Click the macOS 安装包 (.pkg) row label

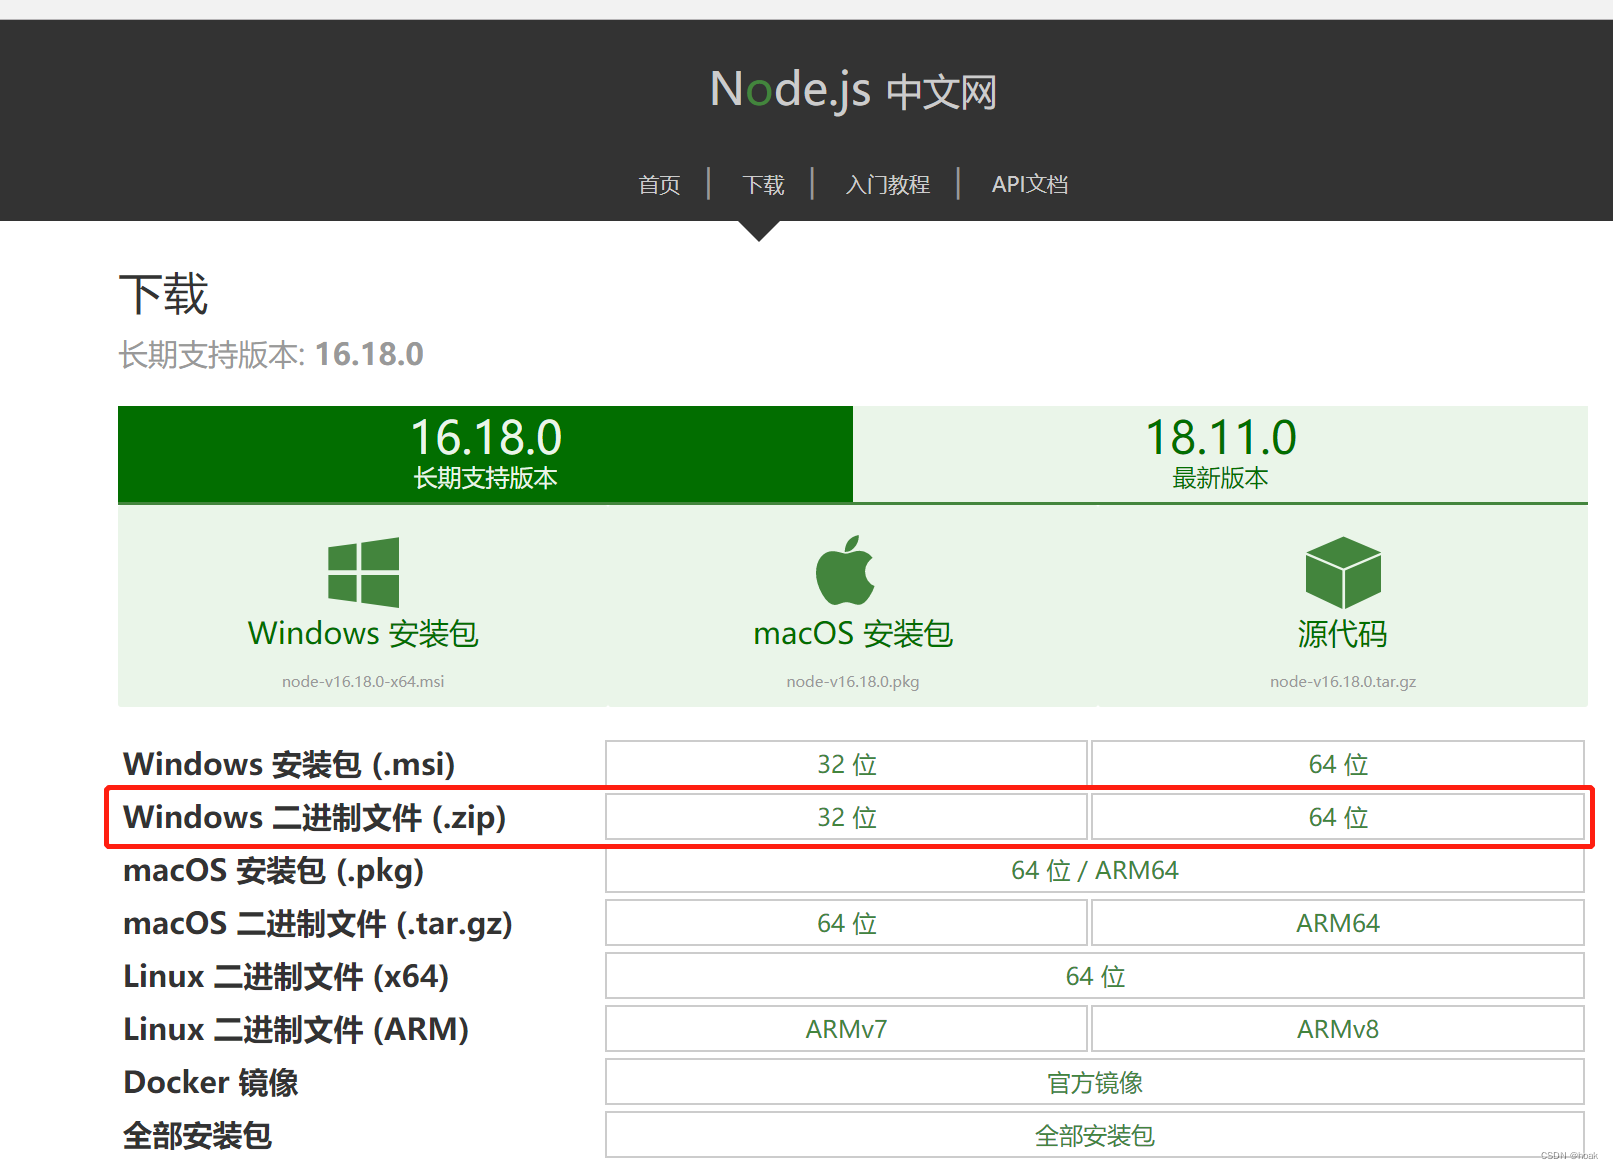(x=273, y=870)
